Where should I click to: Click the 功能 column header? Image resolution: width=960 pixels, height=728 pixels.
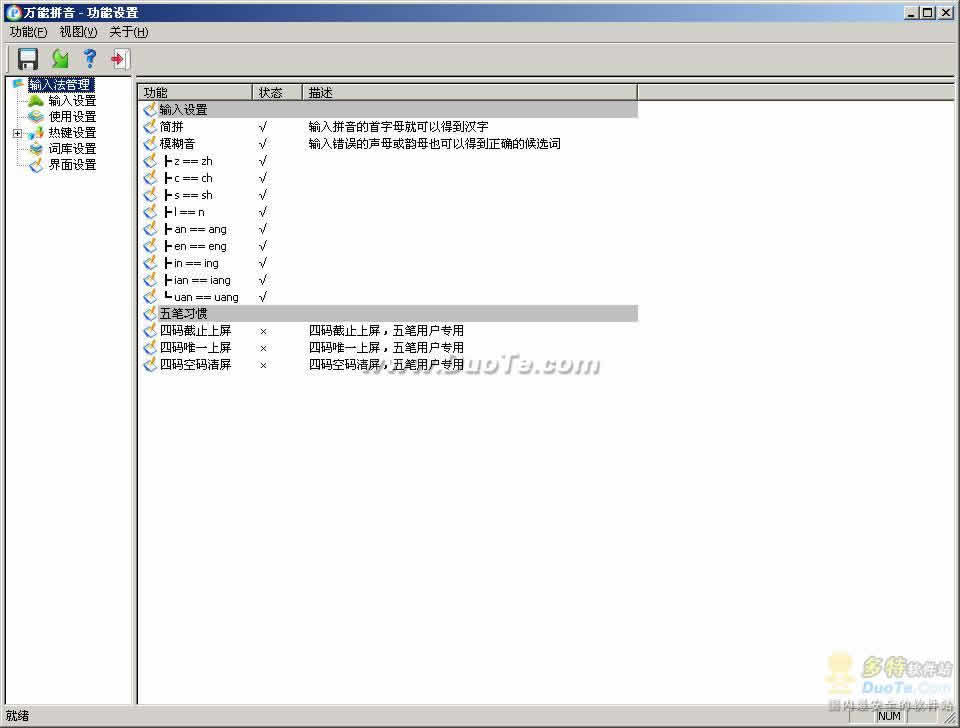click(x=195, y=92)
